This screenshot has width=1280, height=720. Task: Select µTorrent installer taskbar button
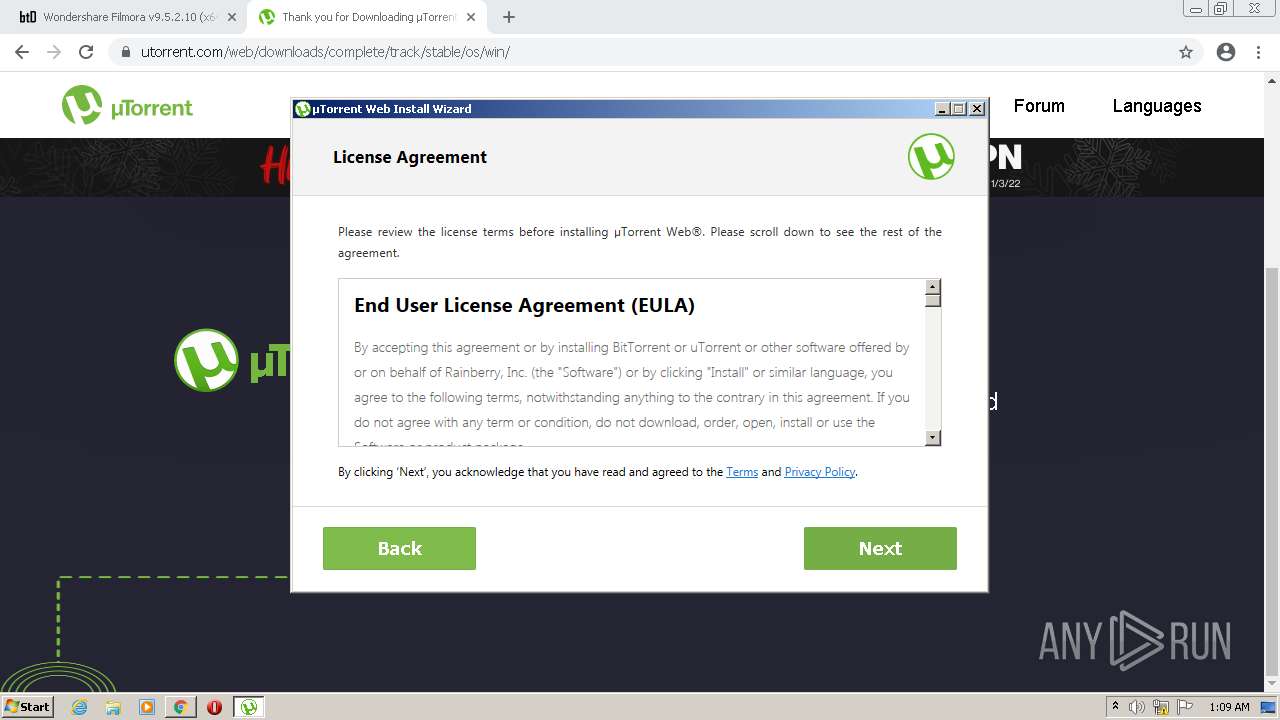pyautogui.click(x=249, y=707)
